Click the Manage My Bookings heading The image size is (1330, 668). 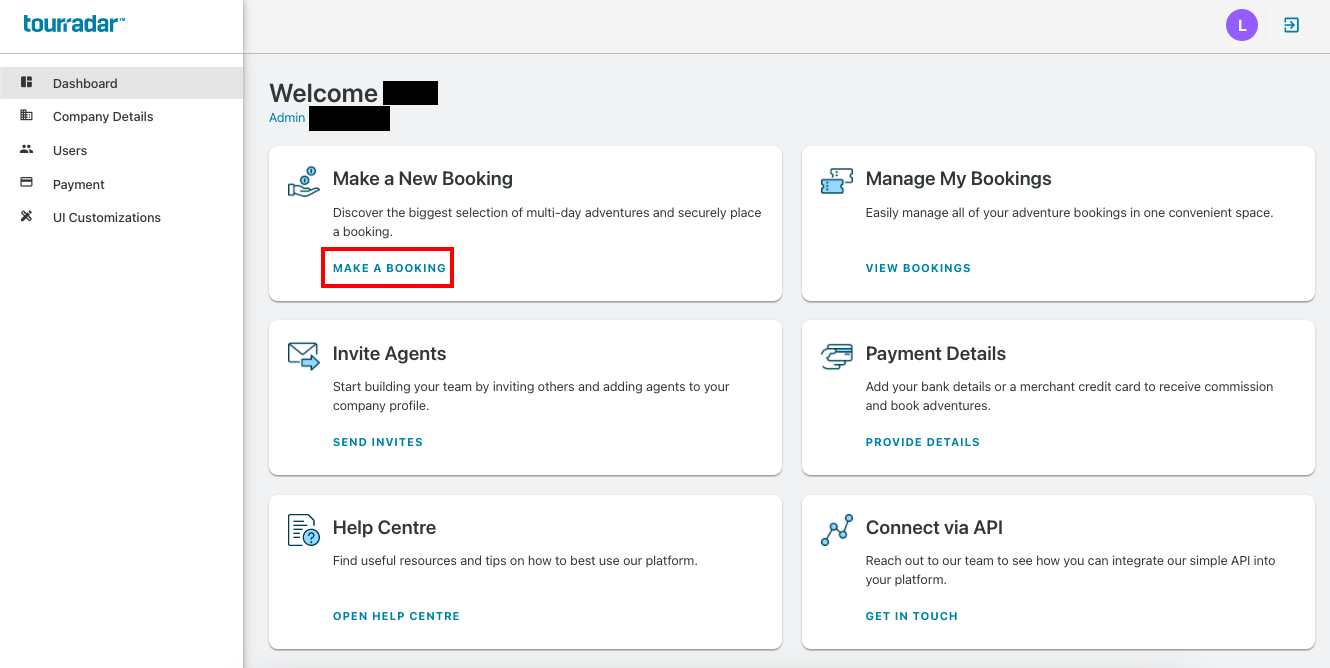coord(959,179)
